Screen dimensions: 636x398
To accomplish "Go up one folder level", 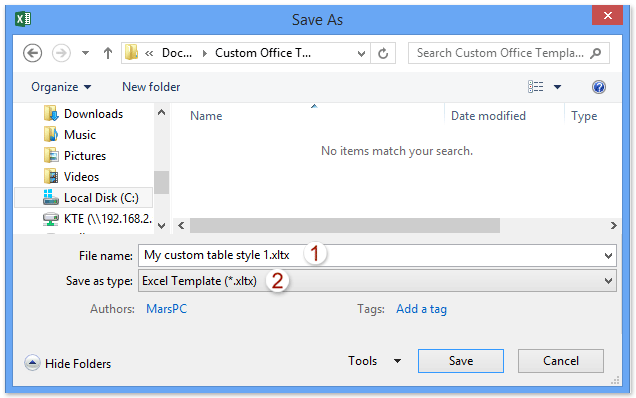I will (x=108, y=53).
